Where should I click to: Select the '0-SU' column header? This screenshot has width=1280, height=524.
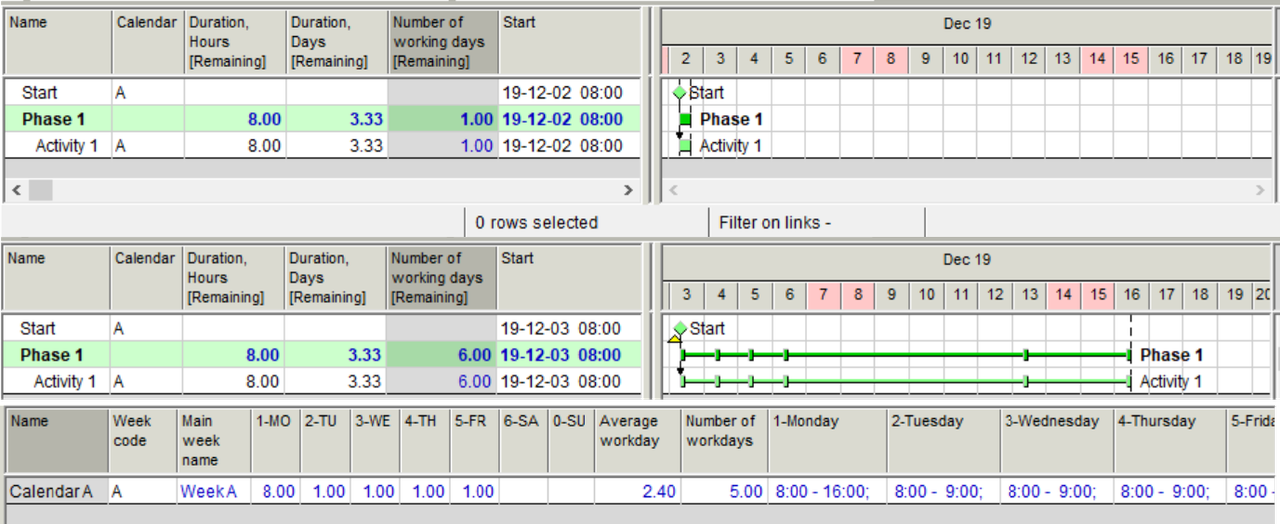571,441
